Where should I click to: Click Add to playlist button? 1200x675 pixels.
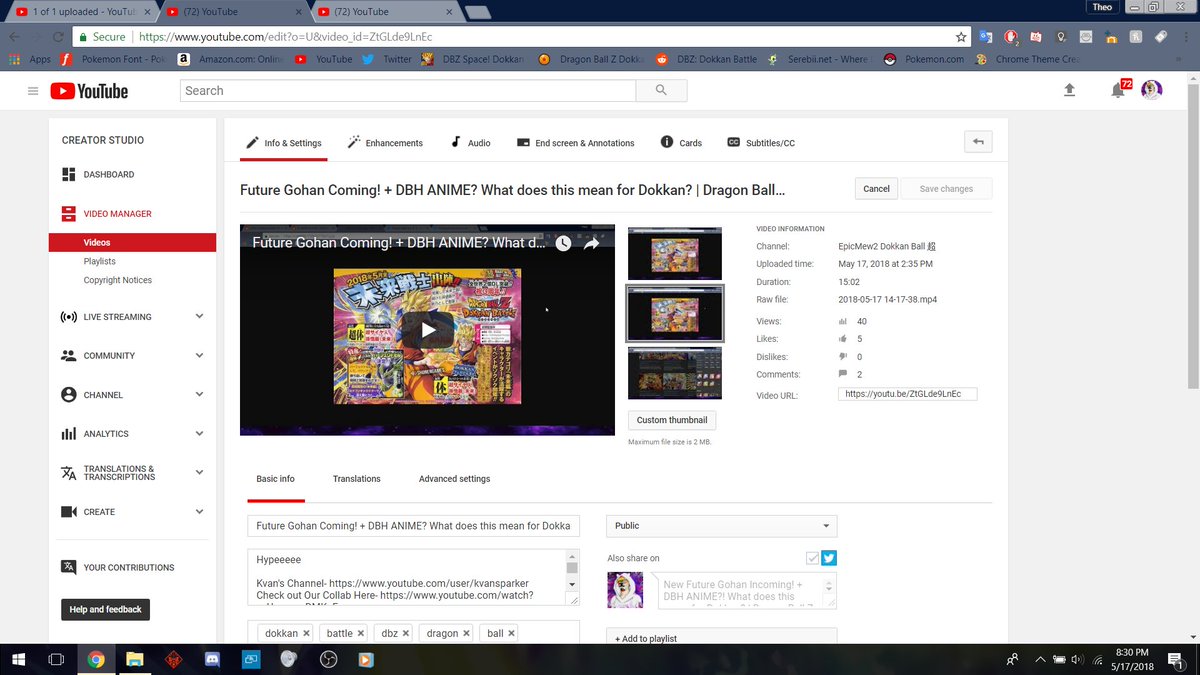point(721,637)
